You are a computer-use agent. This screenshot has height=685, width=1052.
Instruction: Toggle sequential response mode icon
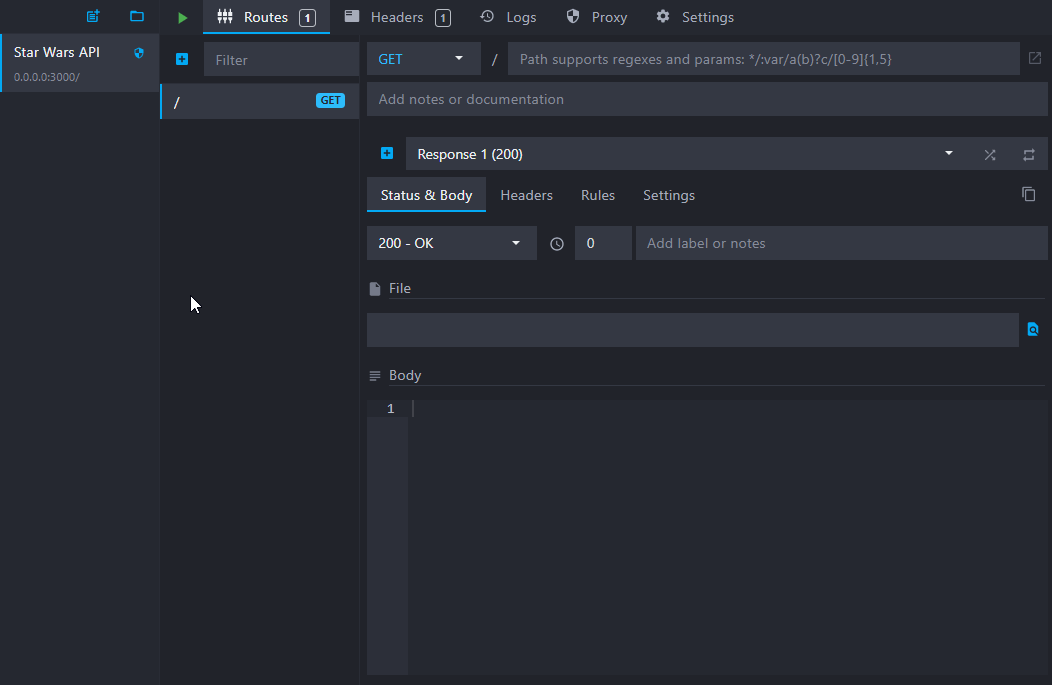(x=1028, y=154)
